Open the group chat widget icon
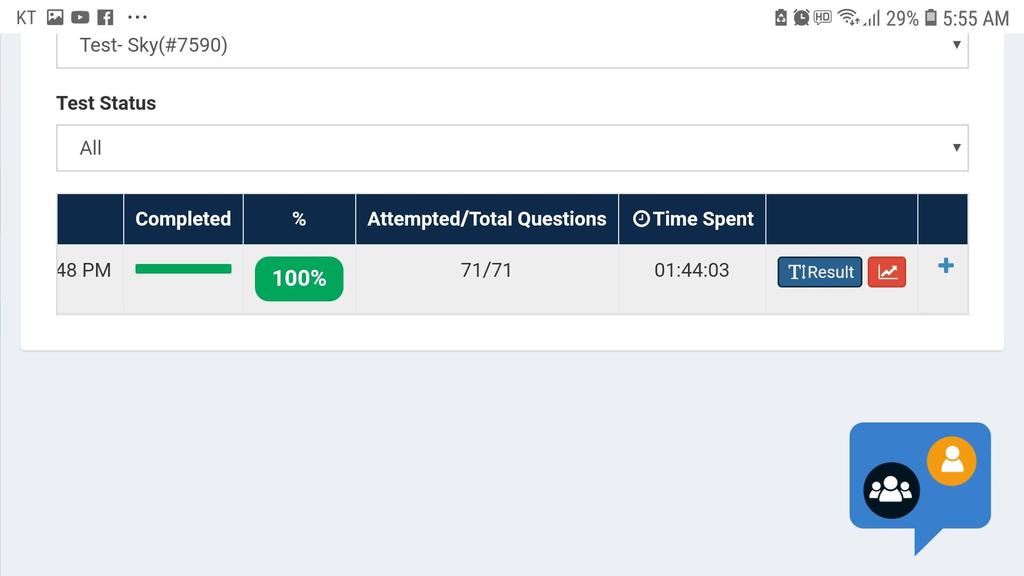Screen dimensions: 1024x576 point(891,490)
